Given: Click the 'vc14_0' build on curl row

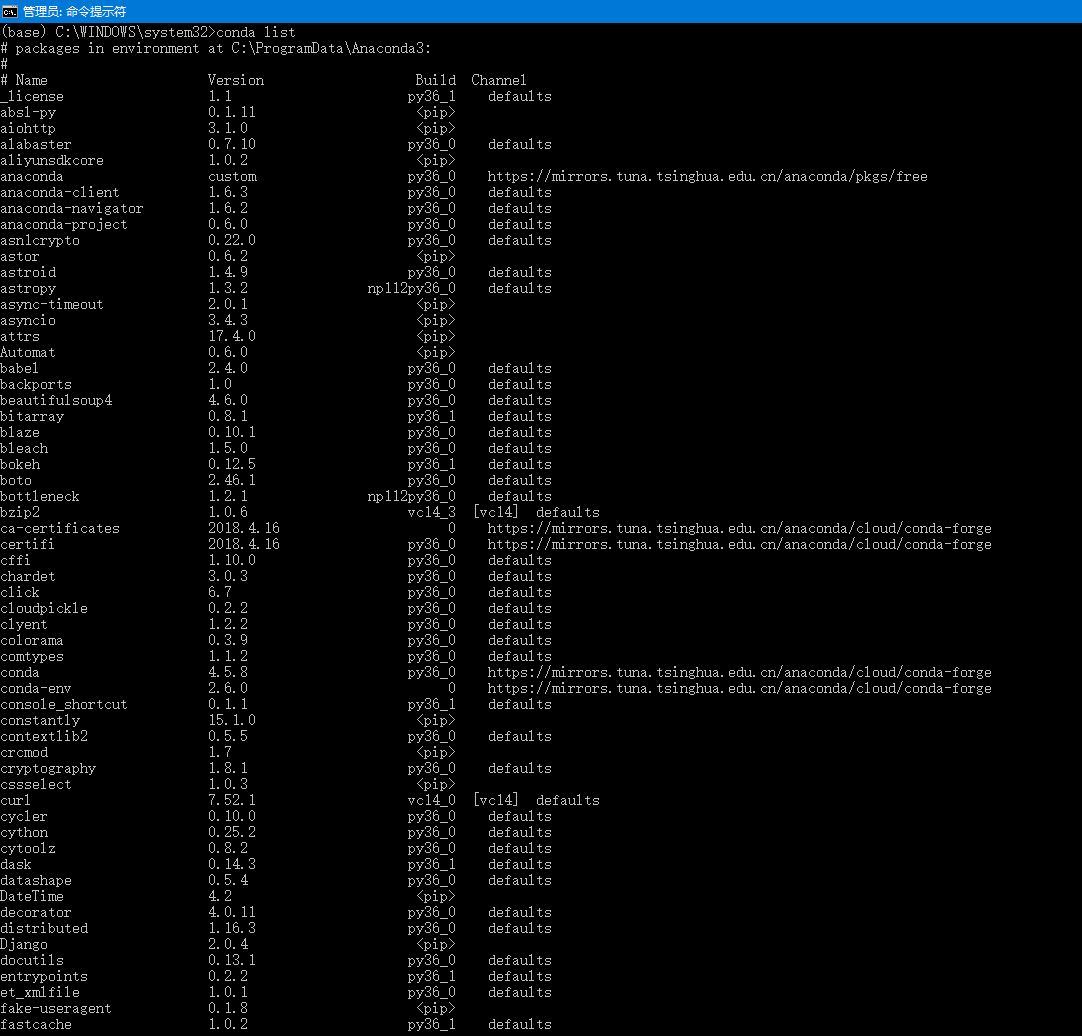Looking at the screenshot, I should click(x=432, y=801).
